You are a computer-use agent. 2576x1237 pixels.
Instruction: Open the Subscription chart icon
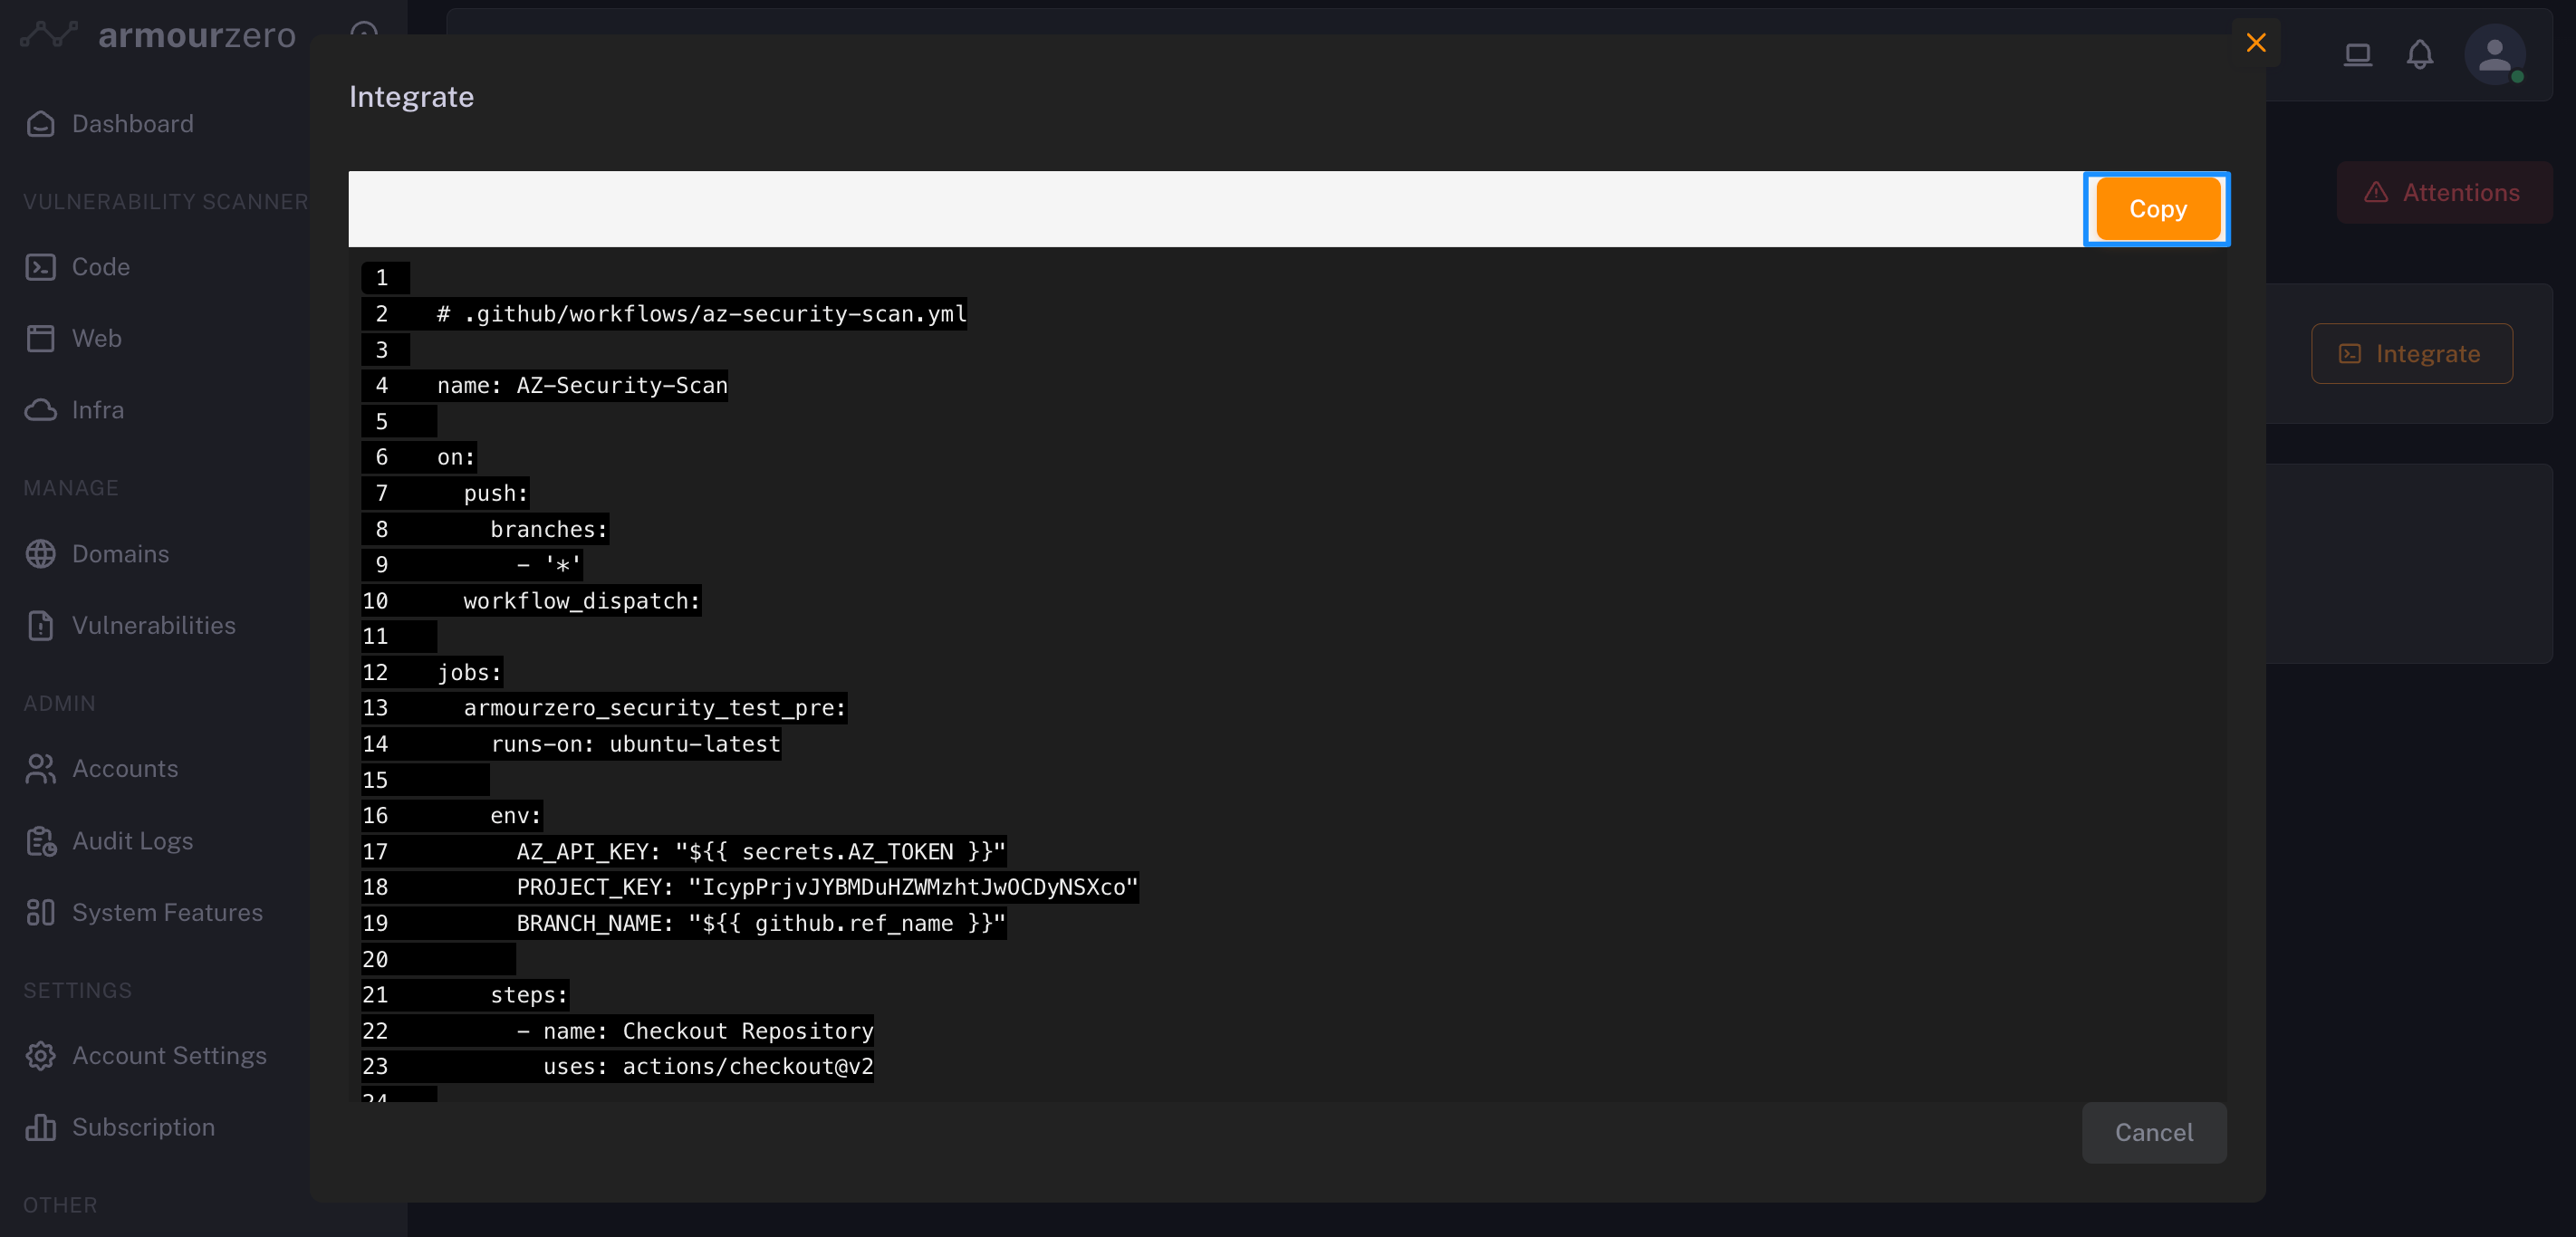40,1127
